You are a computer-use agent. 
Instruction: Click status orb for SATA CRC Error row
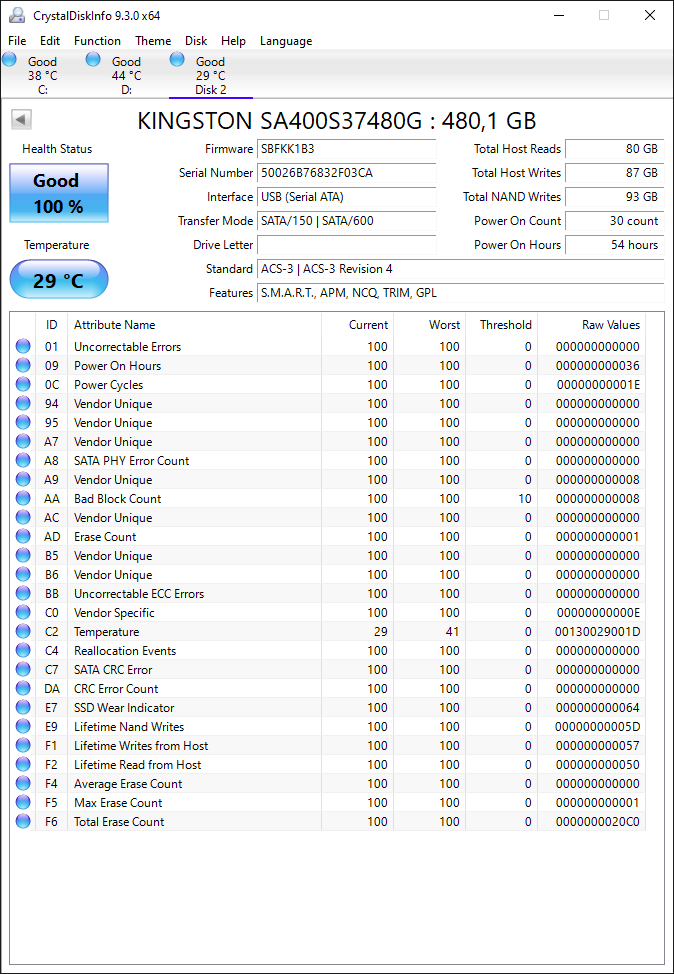[x=23, y=669]
